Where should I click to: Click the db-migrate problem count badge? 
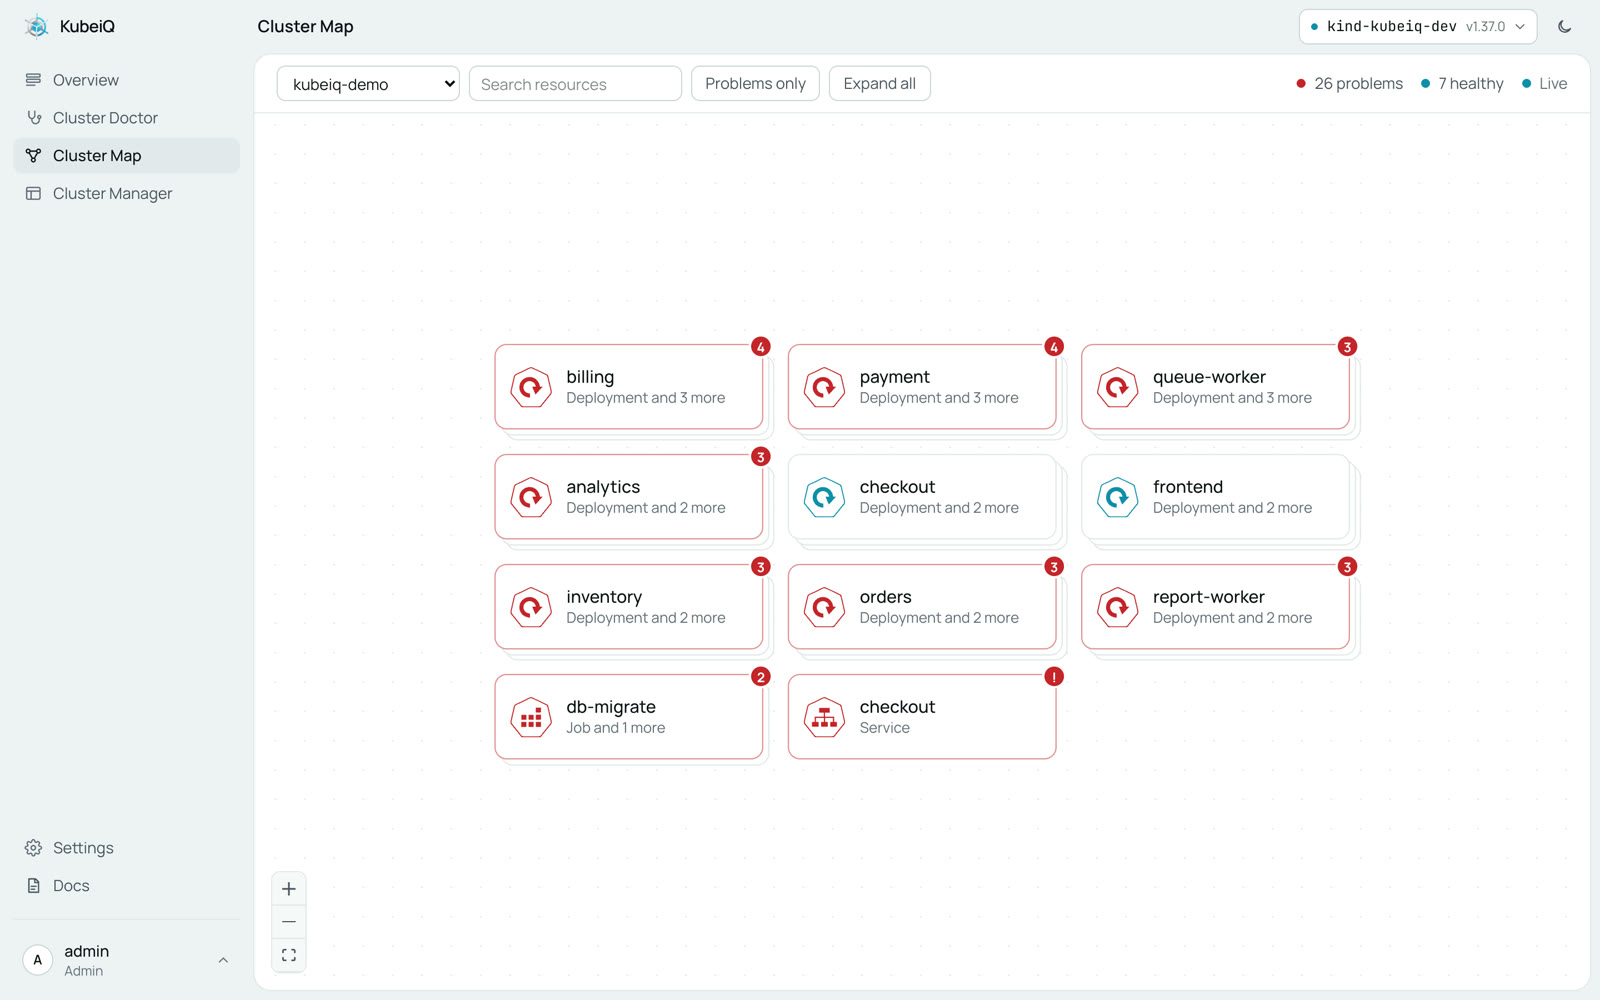[761, 677]
